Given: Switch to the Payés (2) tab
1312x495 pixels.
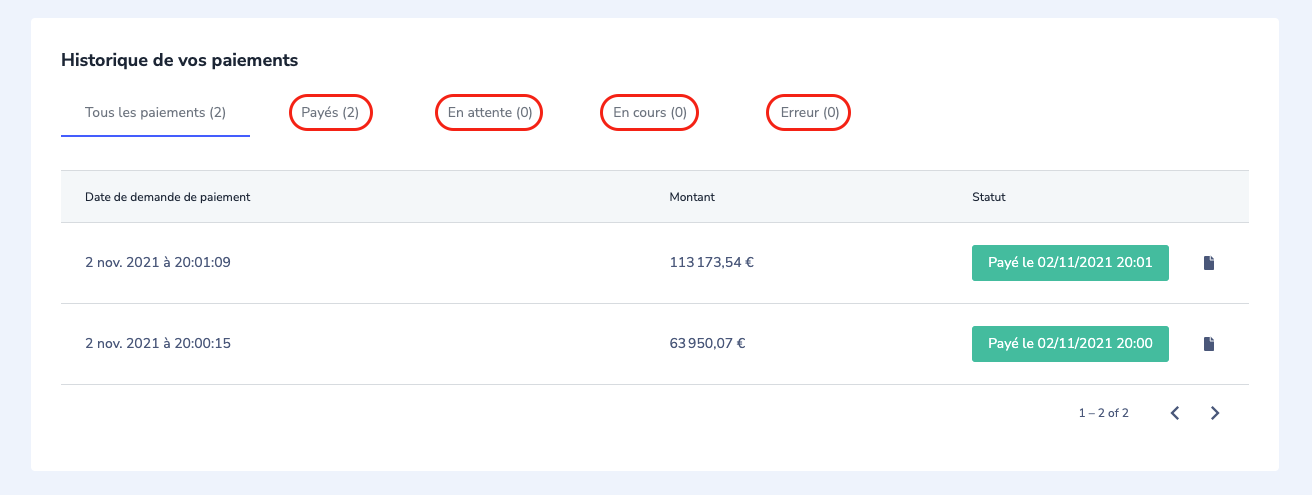Looking at the screenshot, I should 330,113.
